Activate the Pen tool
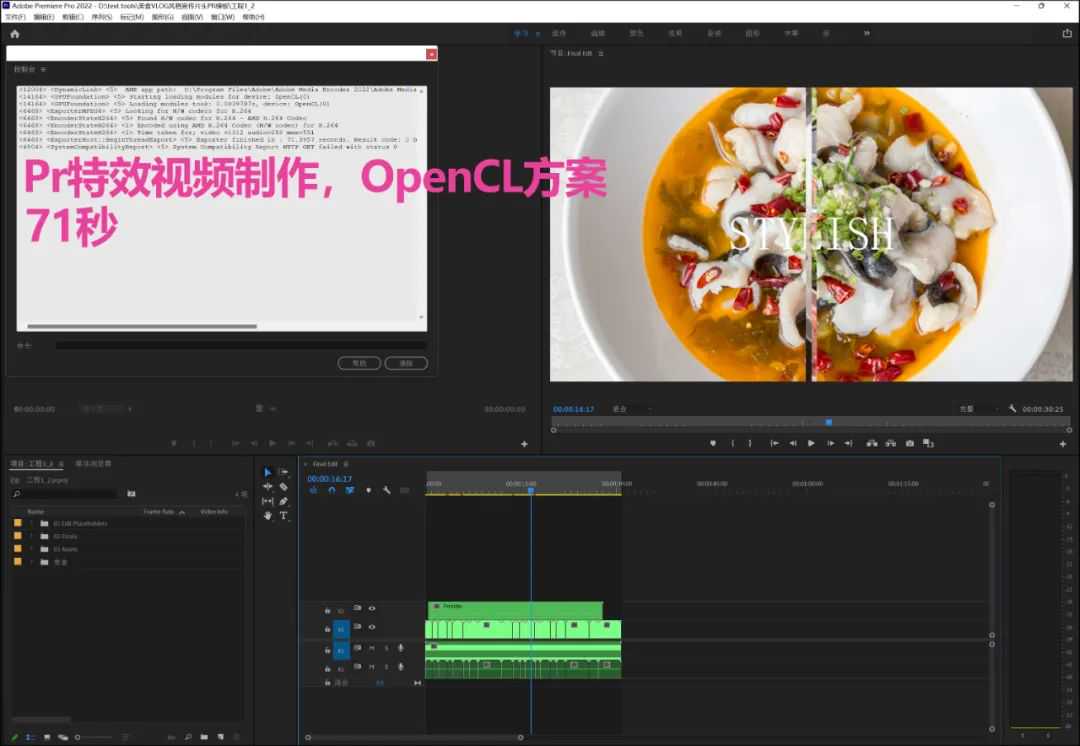Screen dimensions: 1080x746 coord(284,501)
